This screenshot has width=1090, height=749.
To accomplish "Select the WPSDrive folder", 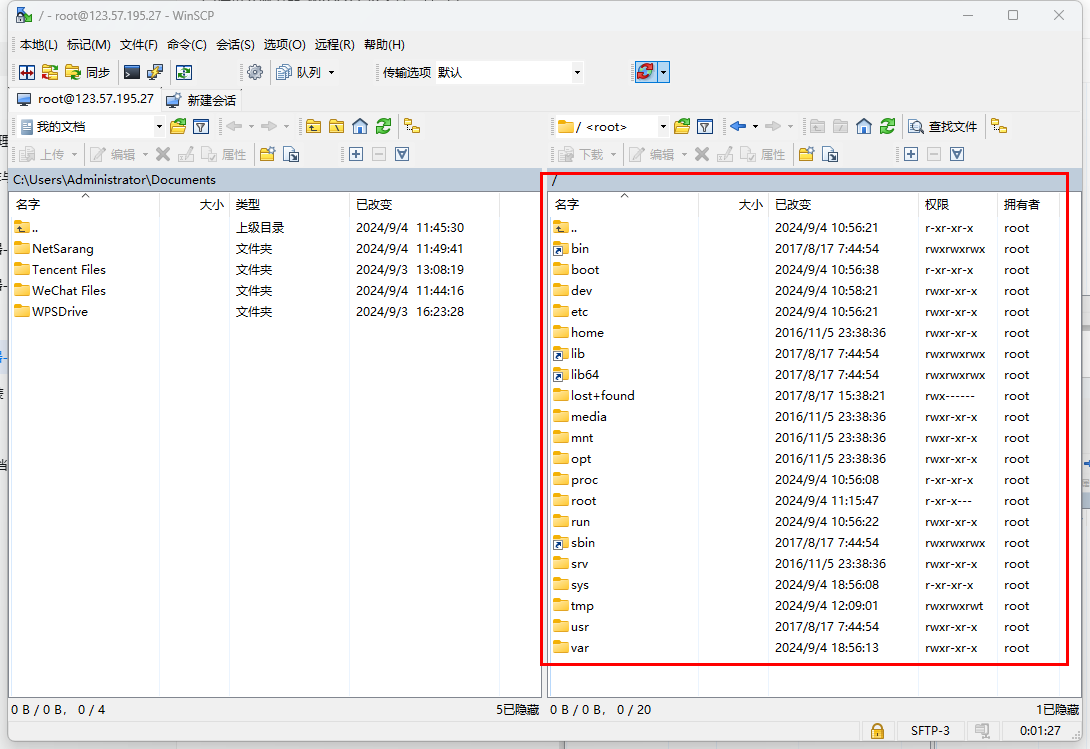I will pos(60,312).
